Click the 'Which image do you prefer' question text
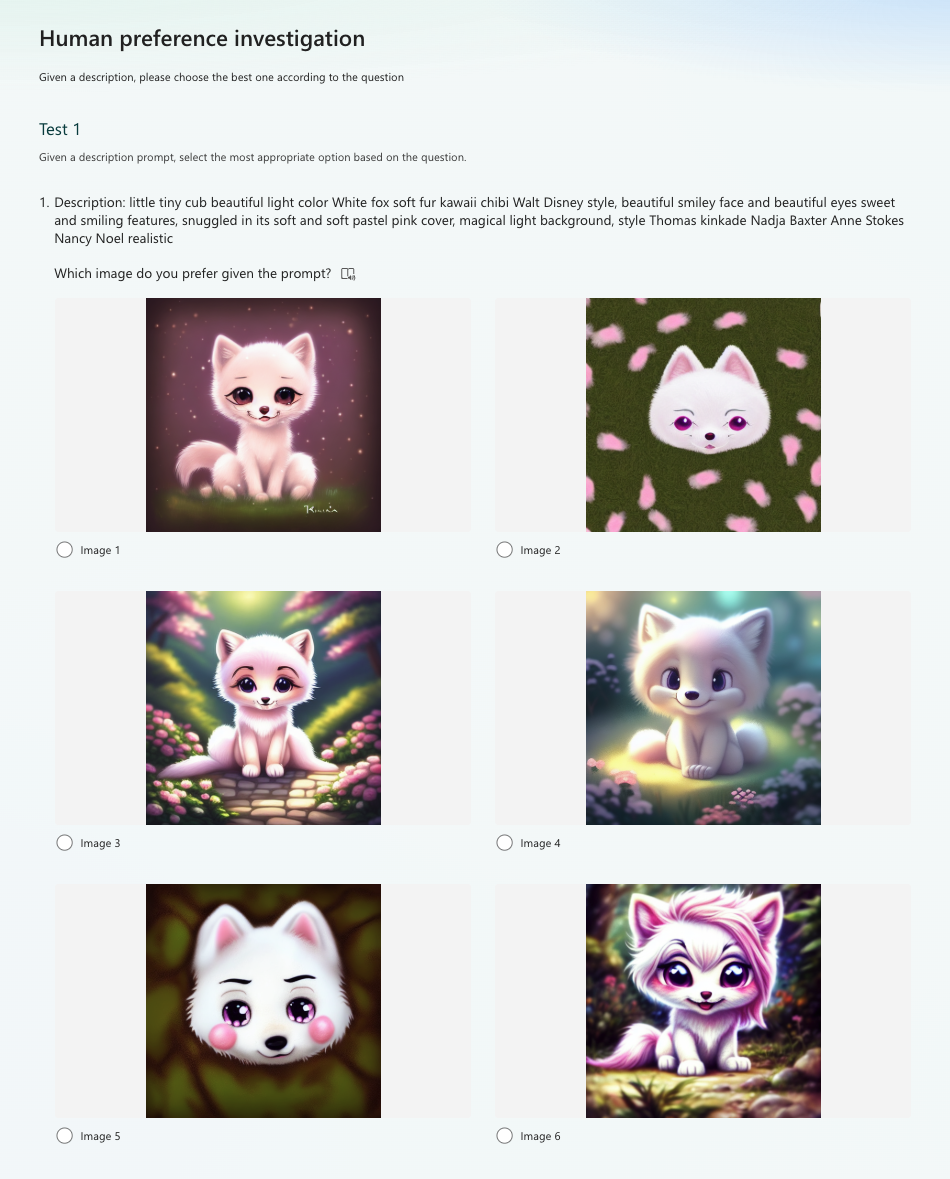Viewport: 950px width, 1179px height. pos(193,274)
